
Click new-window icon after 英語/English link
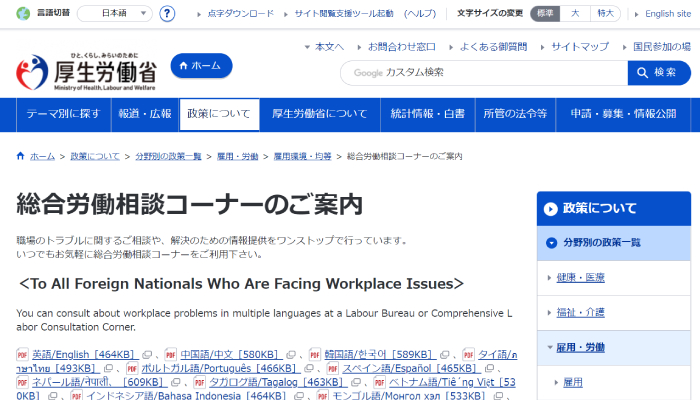point(147,355)
